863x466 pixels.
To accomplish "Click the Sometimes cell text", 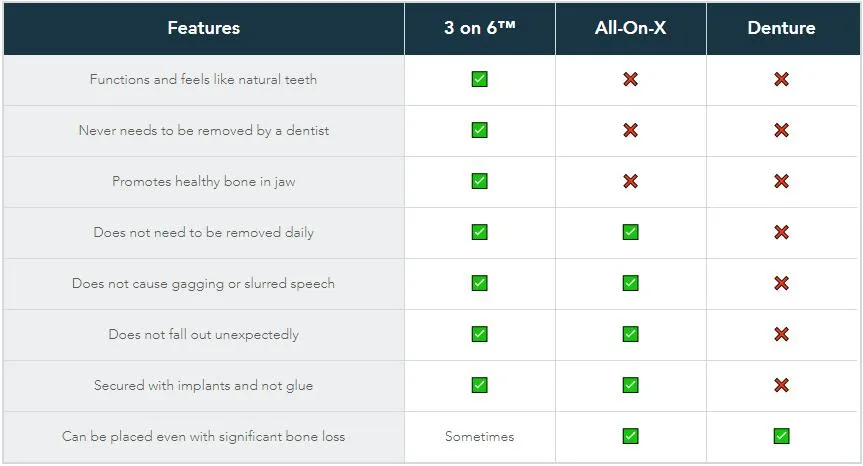I will click(x=479, y=436).
